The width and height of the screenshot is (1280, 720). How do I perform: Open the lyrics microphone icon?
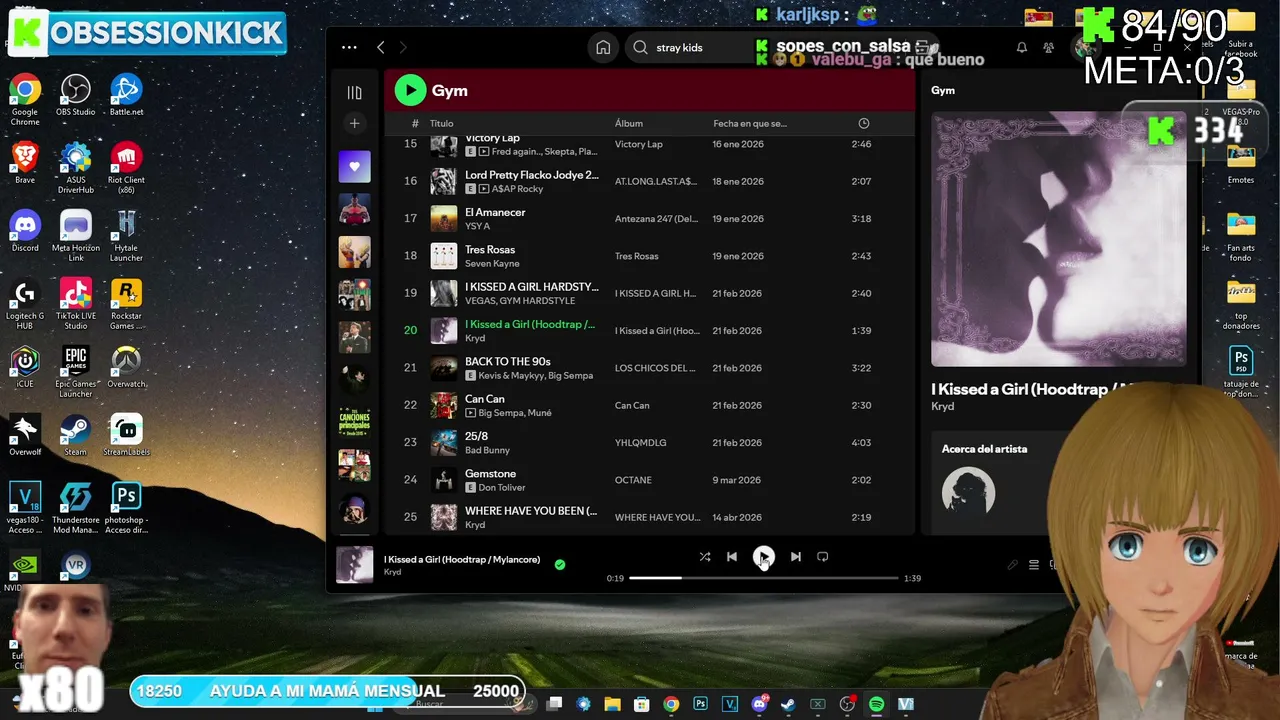tap(1012, 565)
